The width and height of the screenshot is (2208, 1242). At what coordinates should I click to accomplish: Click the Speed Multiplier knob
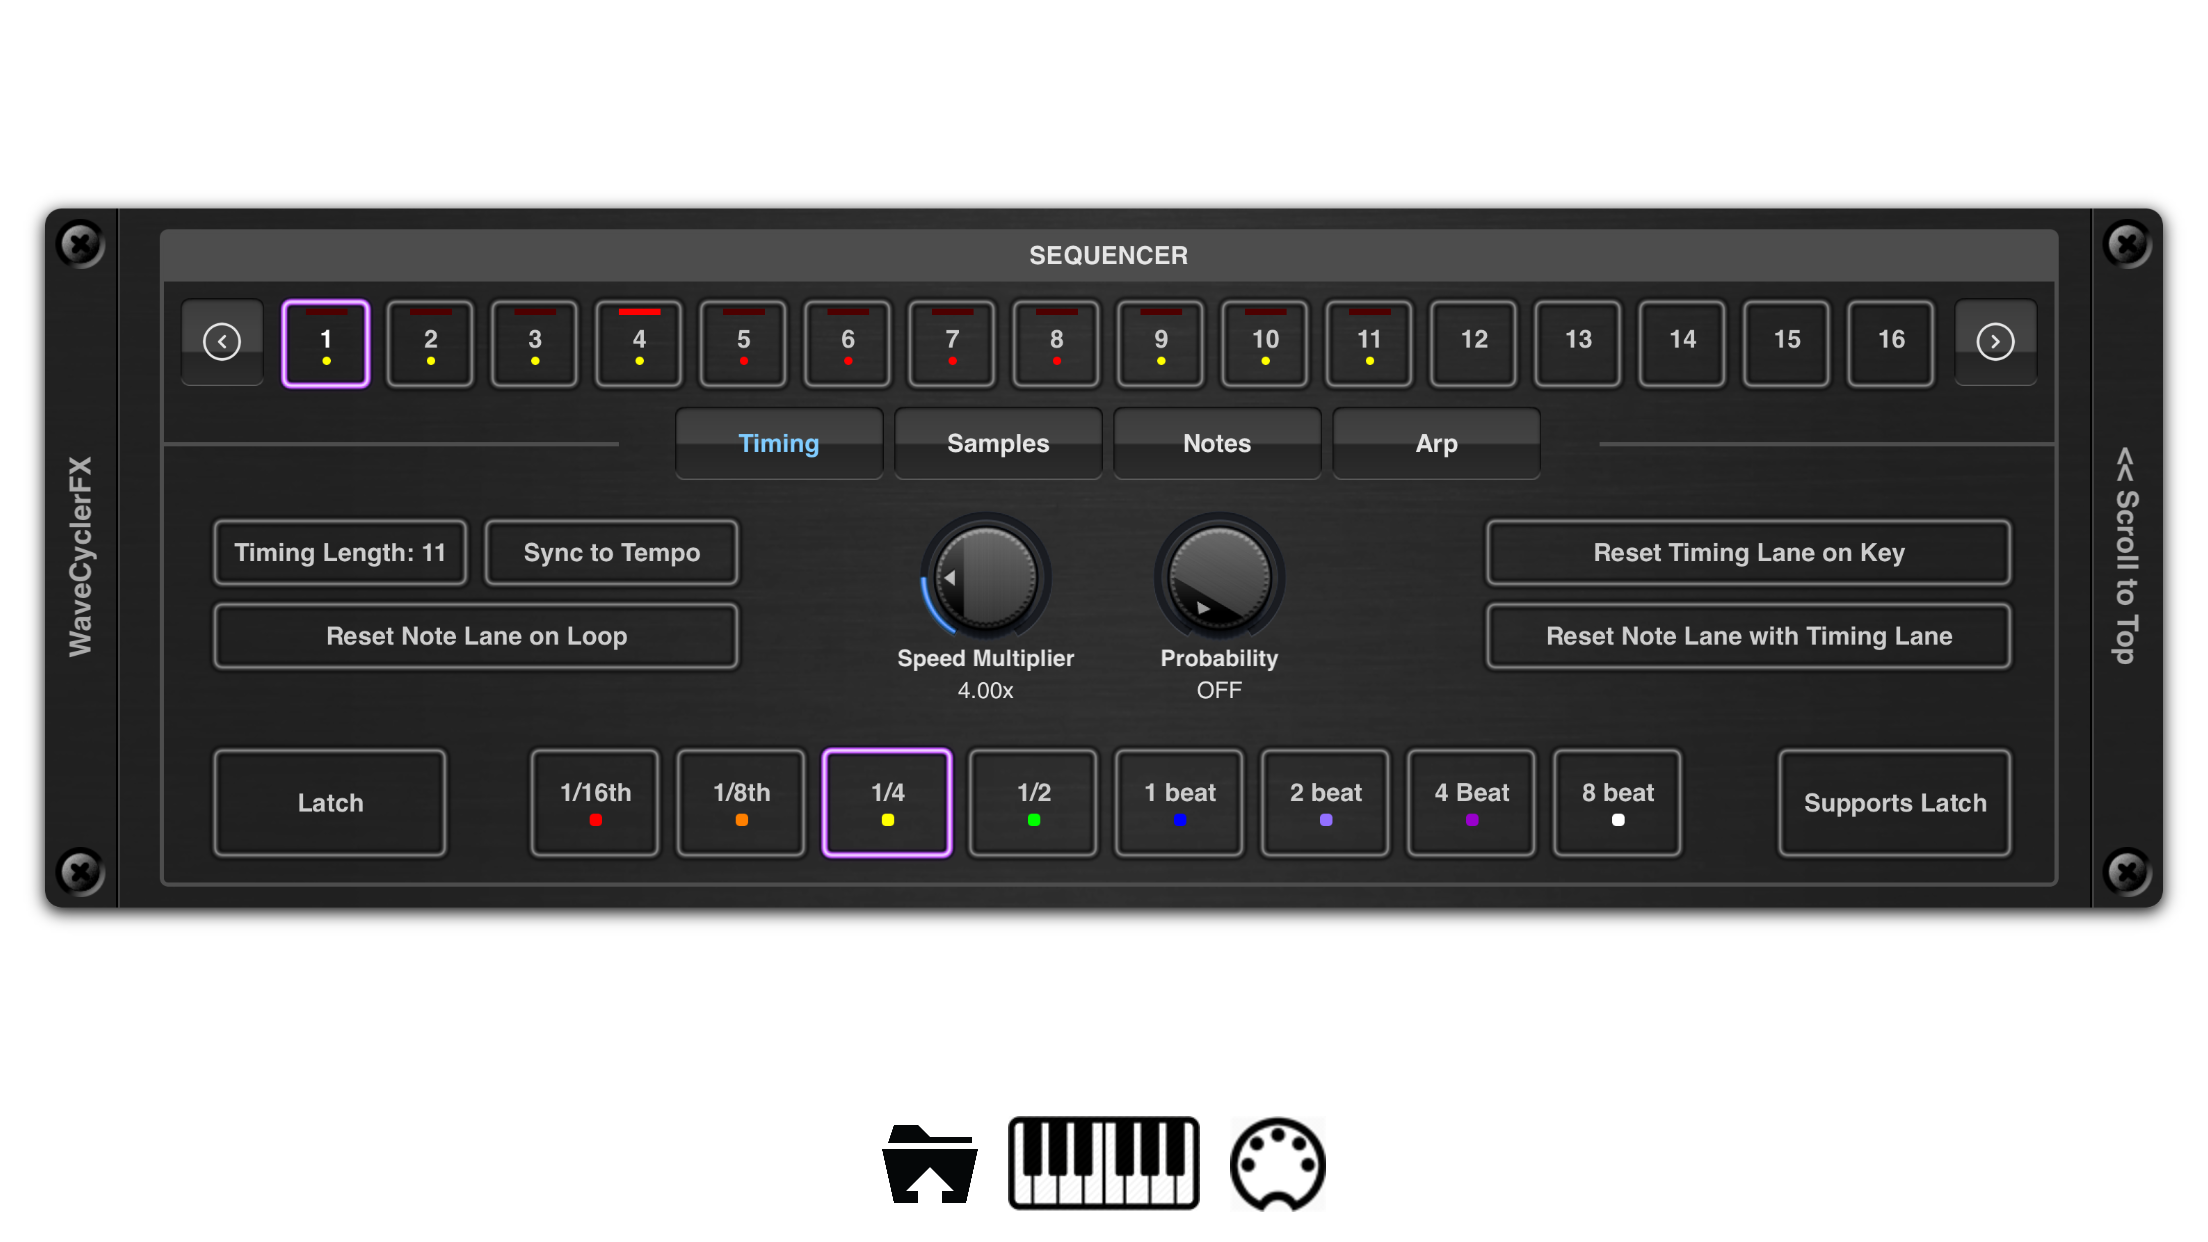pyautogui.click(x=985, y=579)
